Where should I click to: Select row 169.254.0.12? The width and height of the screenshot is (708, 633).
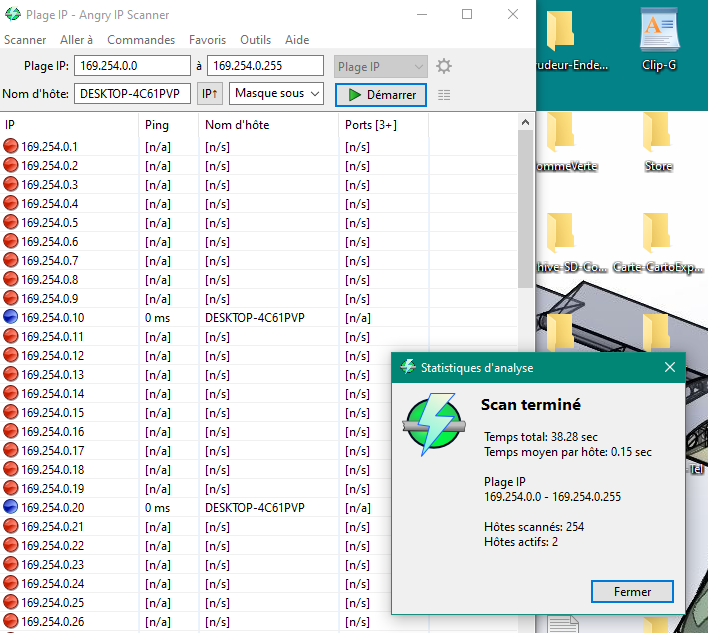point(196,355)
